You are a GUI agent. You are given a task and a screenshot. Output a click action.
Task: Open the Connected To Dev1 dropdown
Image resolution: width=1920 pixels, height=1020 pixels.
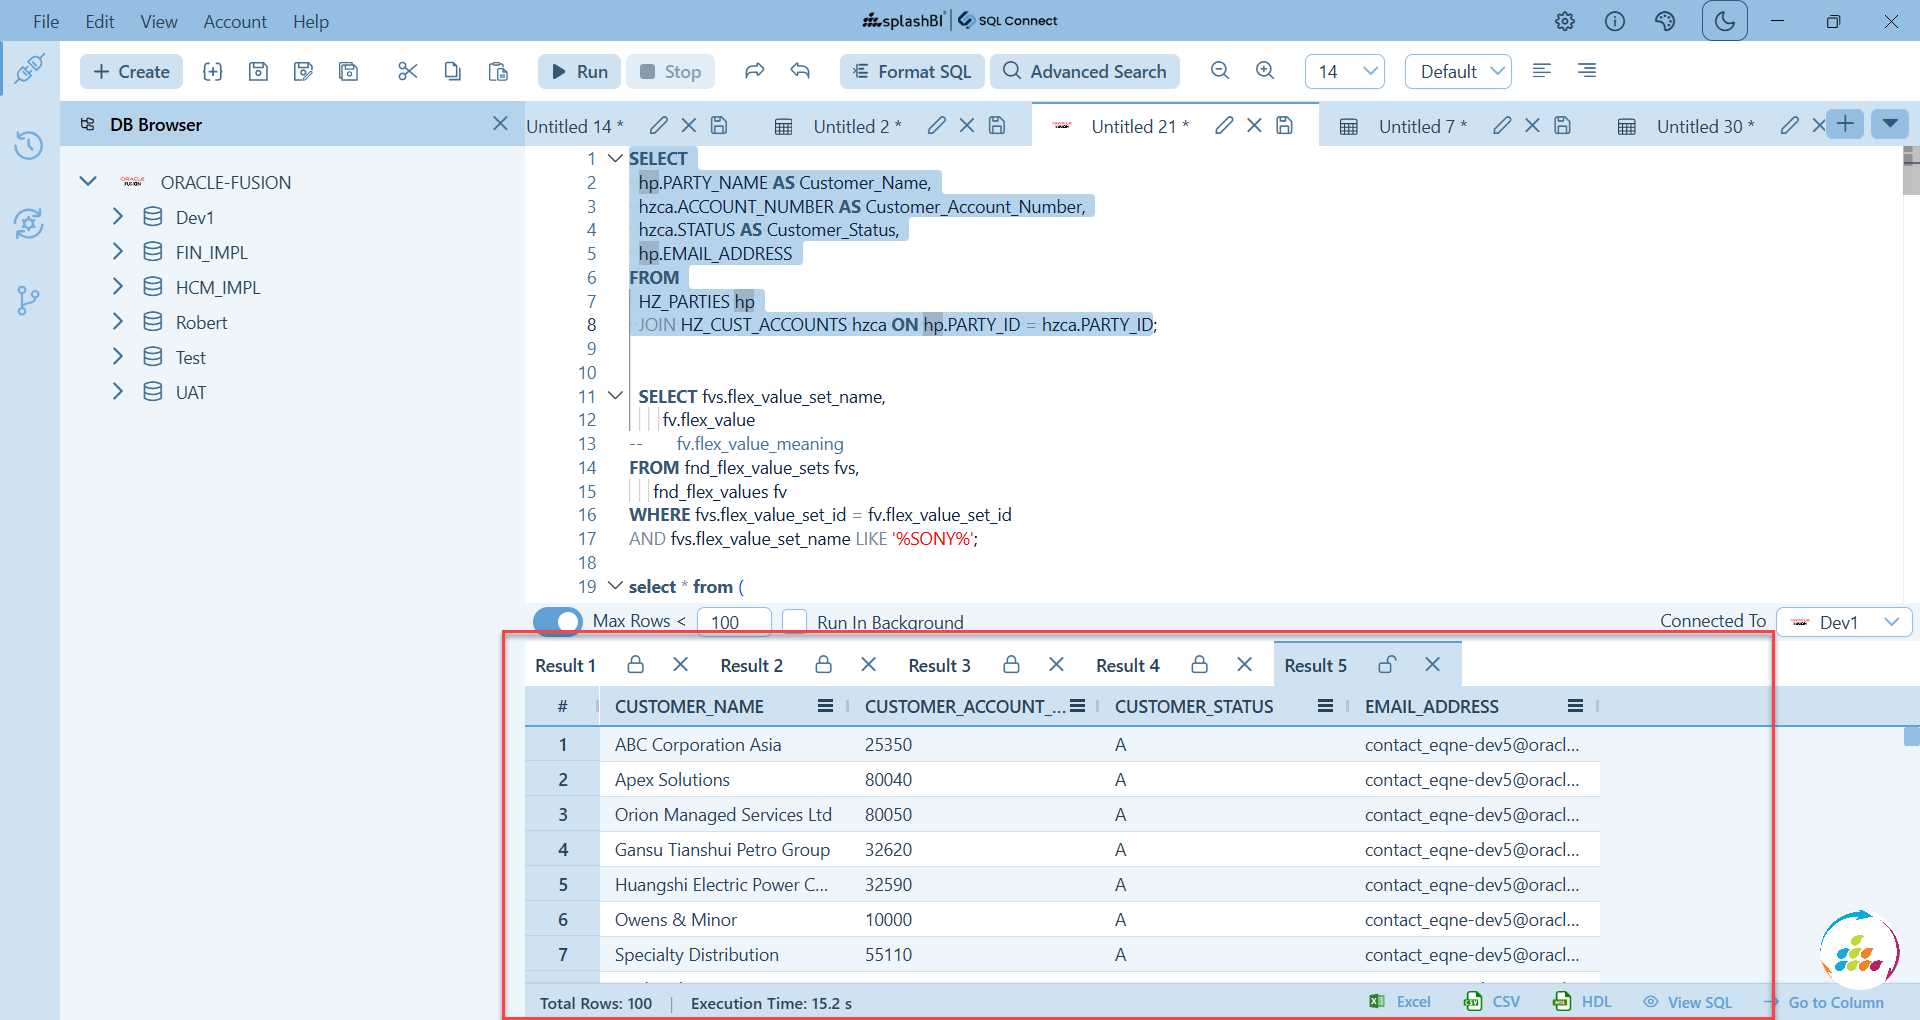coord(1844,622)
